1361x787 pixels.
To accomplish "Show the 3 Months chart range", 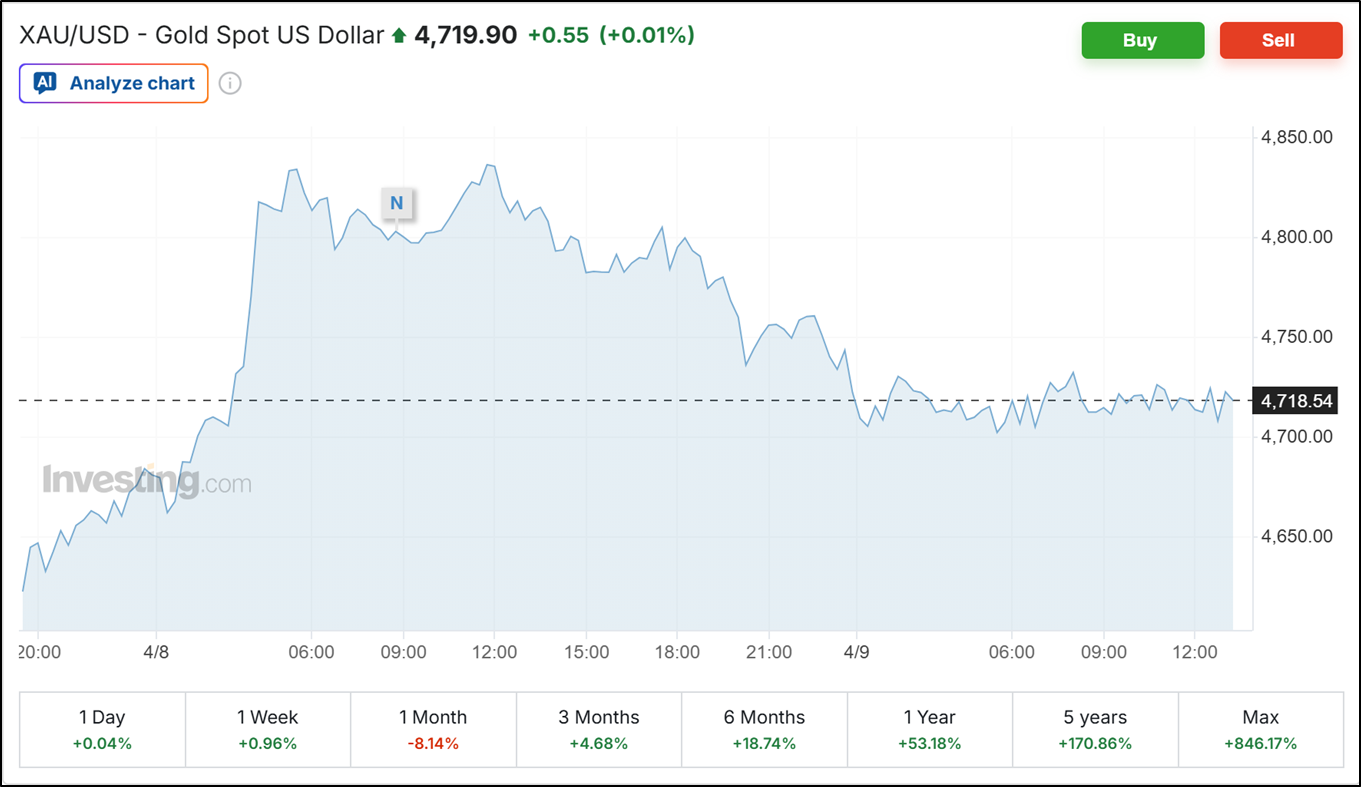I will pyautogui.click(x=598, y=729).
